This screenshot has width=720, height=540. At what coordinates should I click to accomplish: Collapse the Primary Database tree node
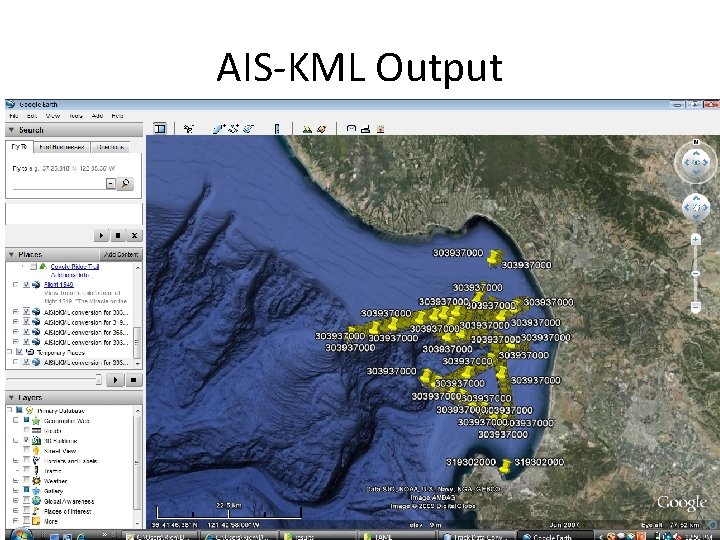tap(9, 410)
